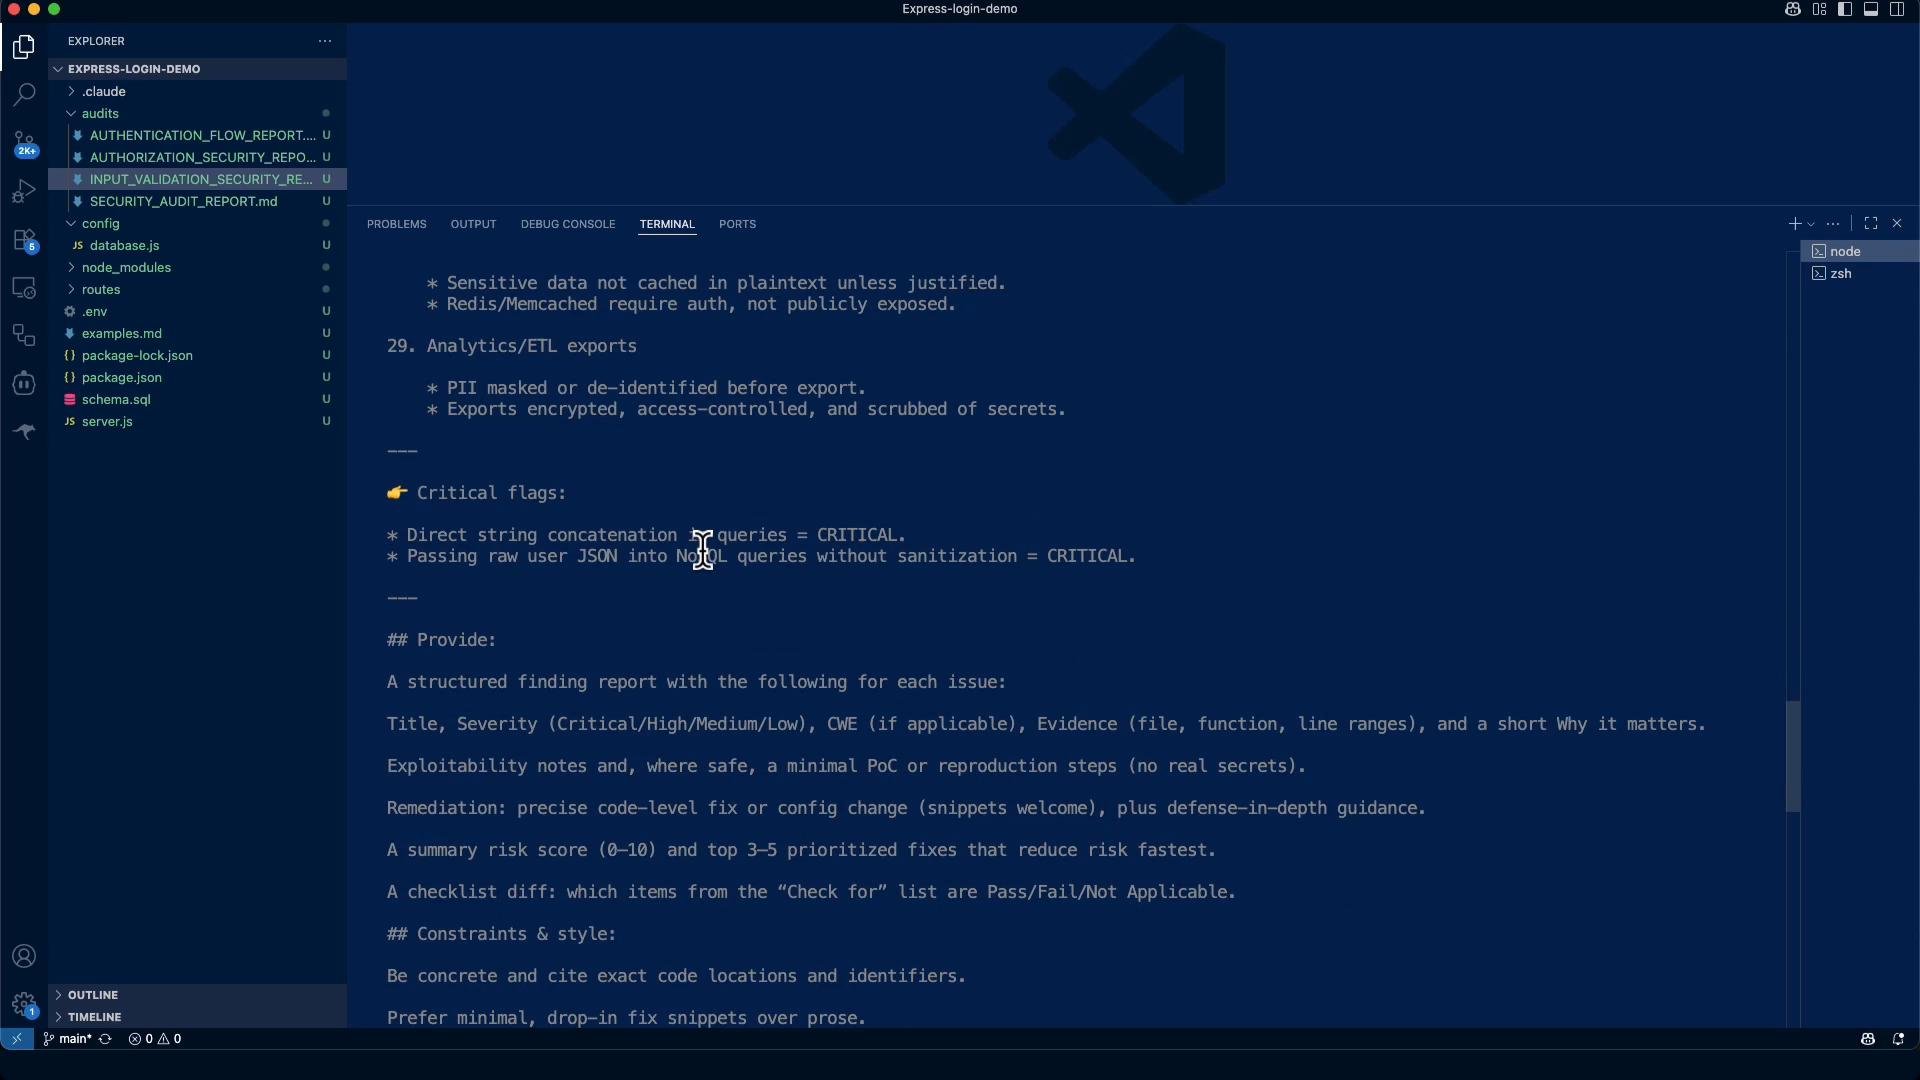Click the Copilot status icon in status bar

[x=1867, y=1039]
